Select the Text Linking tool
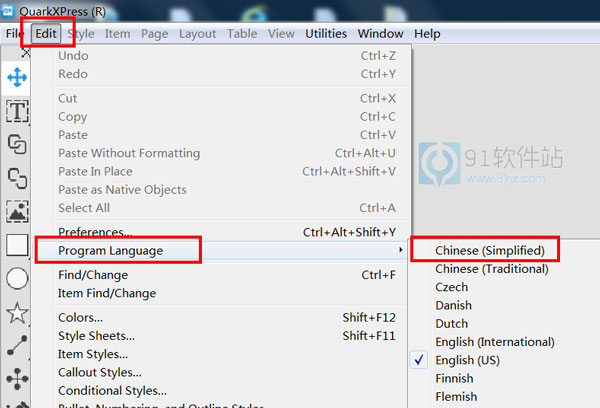600x408 pixels. [17, 144]
